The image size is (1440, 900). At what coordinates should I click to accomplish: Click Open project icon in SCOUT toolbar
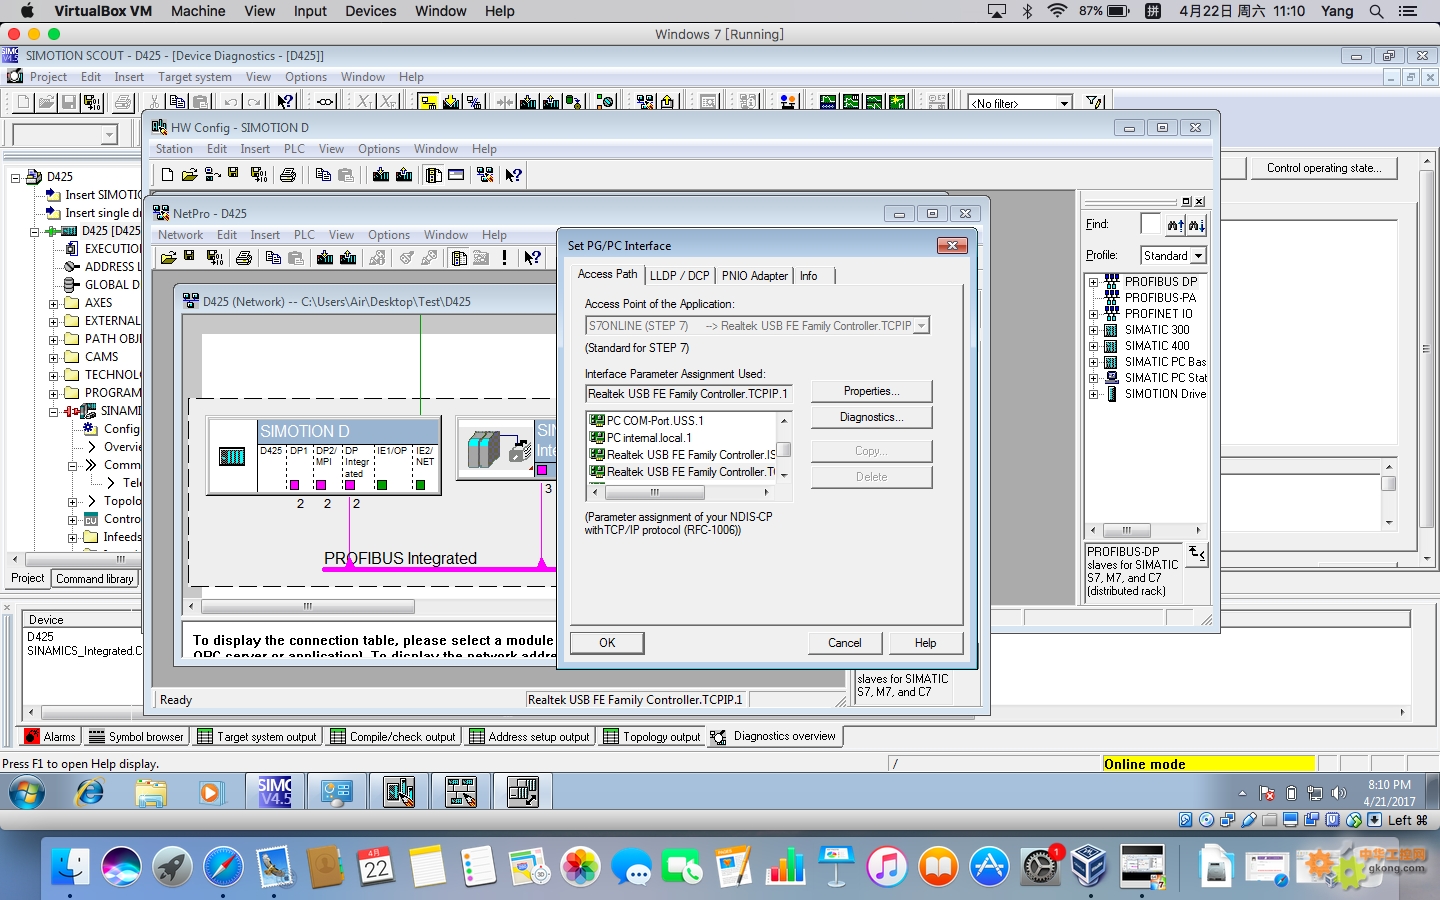[46, 102]
